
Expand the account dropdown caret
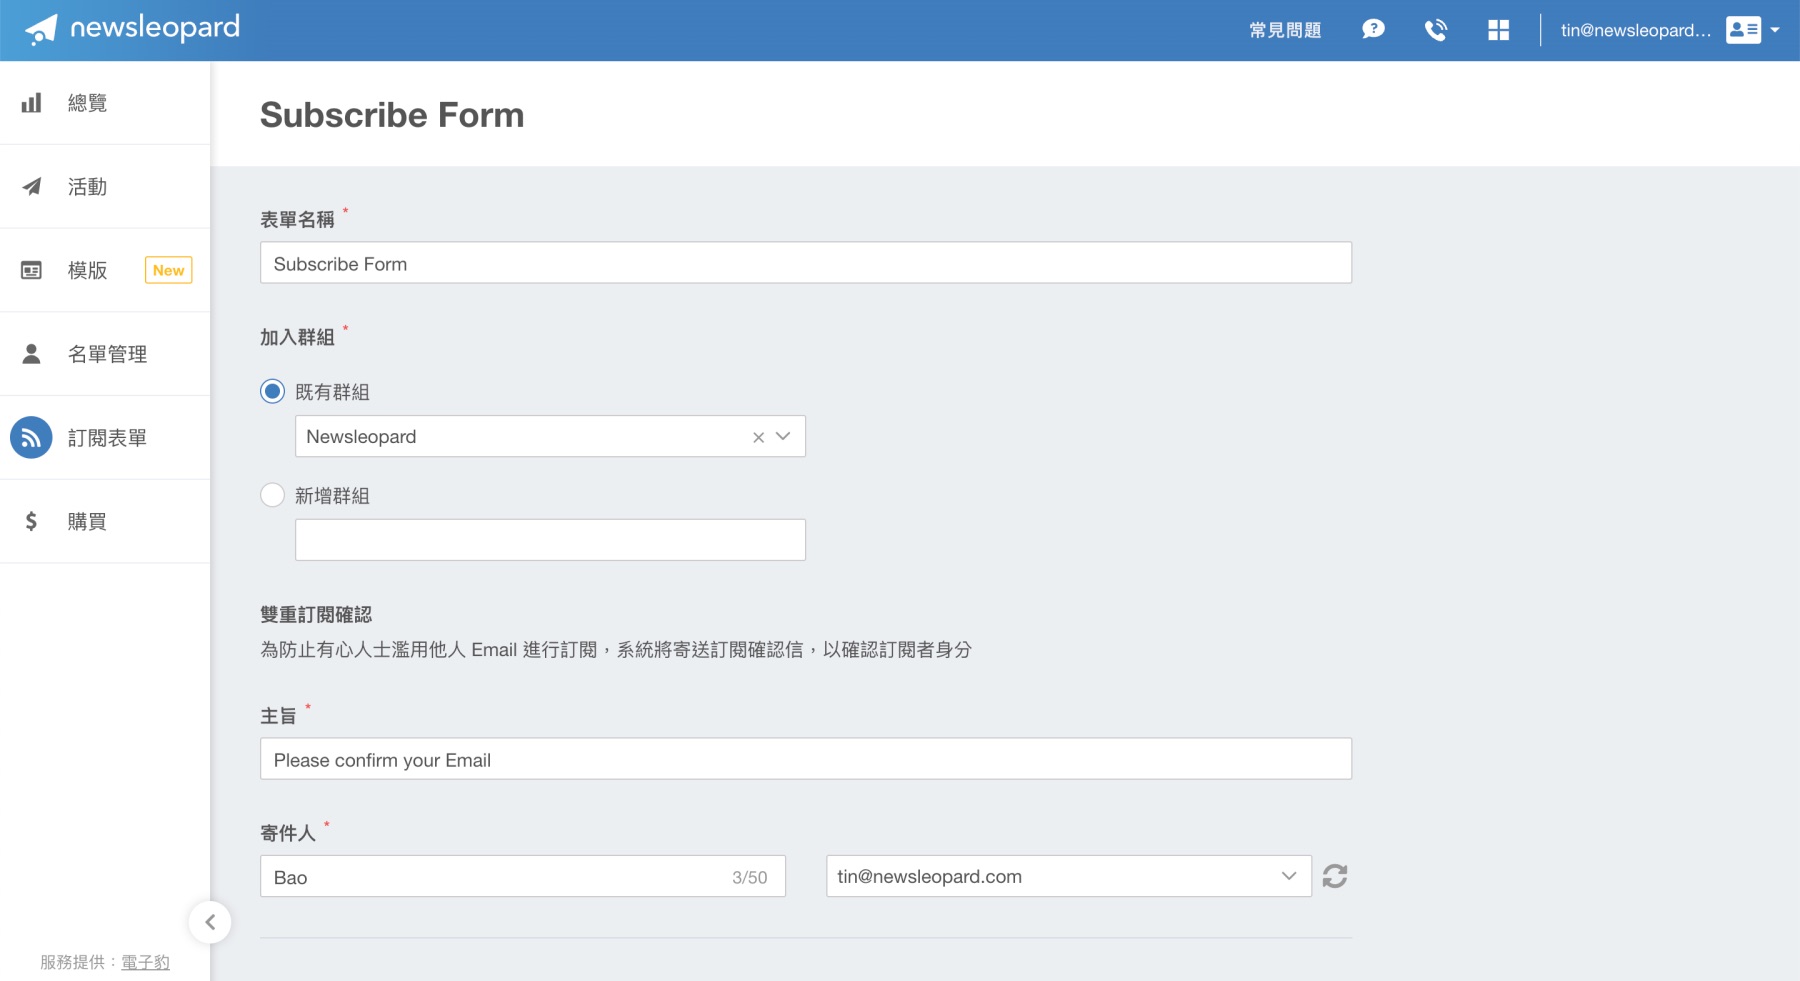[x=1775, y=30]
